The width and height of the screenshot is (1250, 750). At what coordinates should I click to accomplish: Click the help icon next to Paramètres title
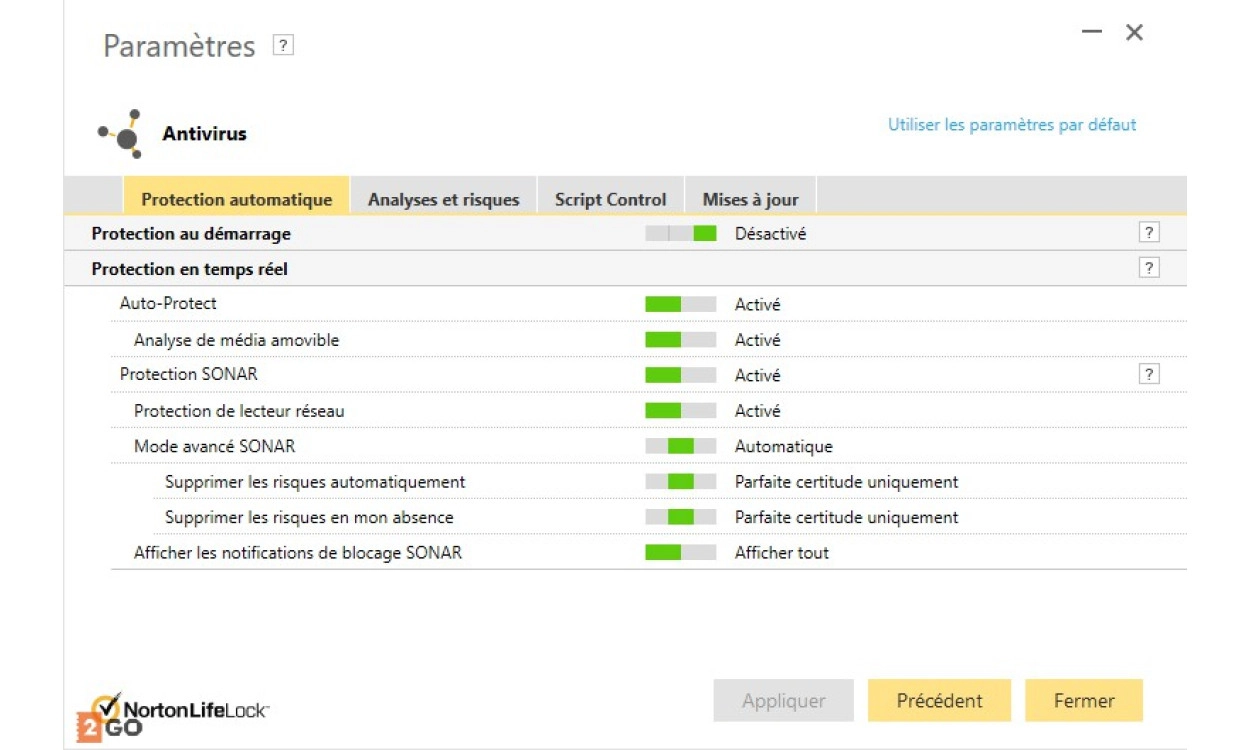click(283, 46)
